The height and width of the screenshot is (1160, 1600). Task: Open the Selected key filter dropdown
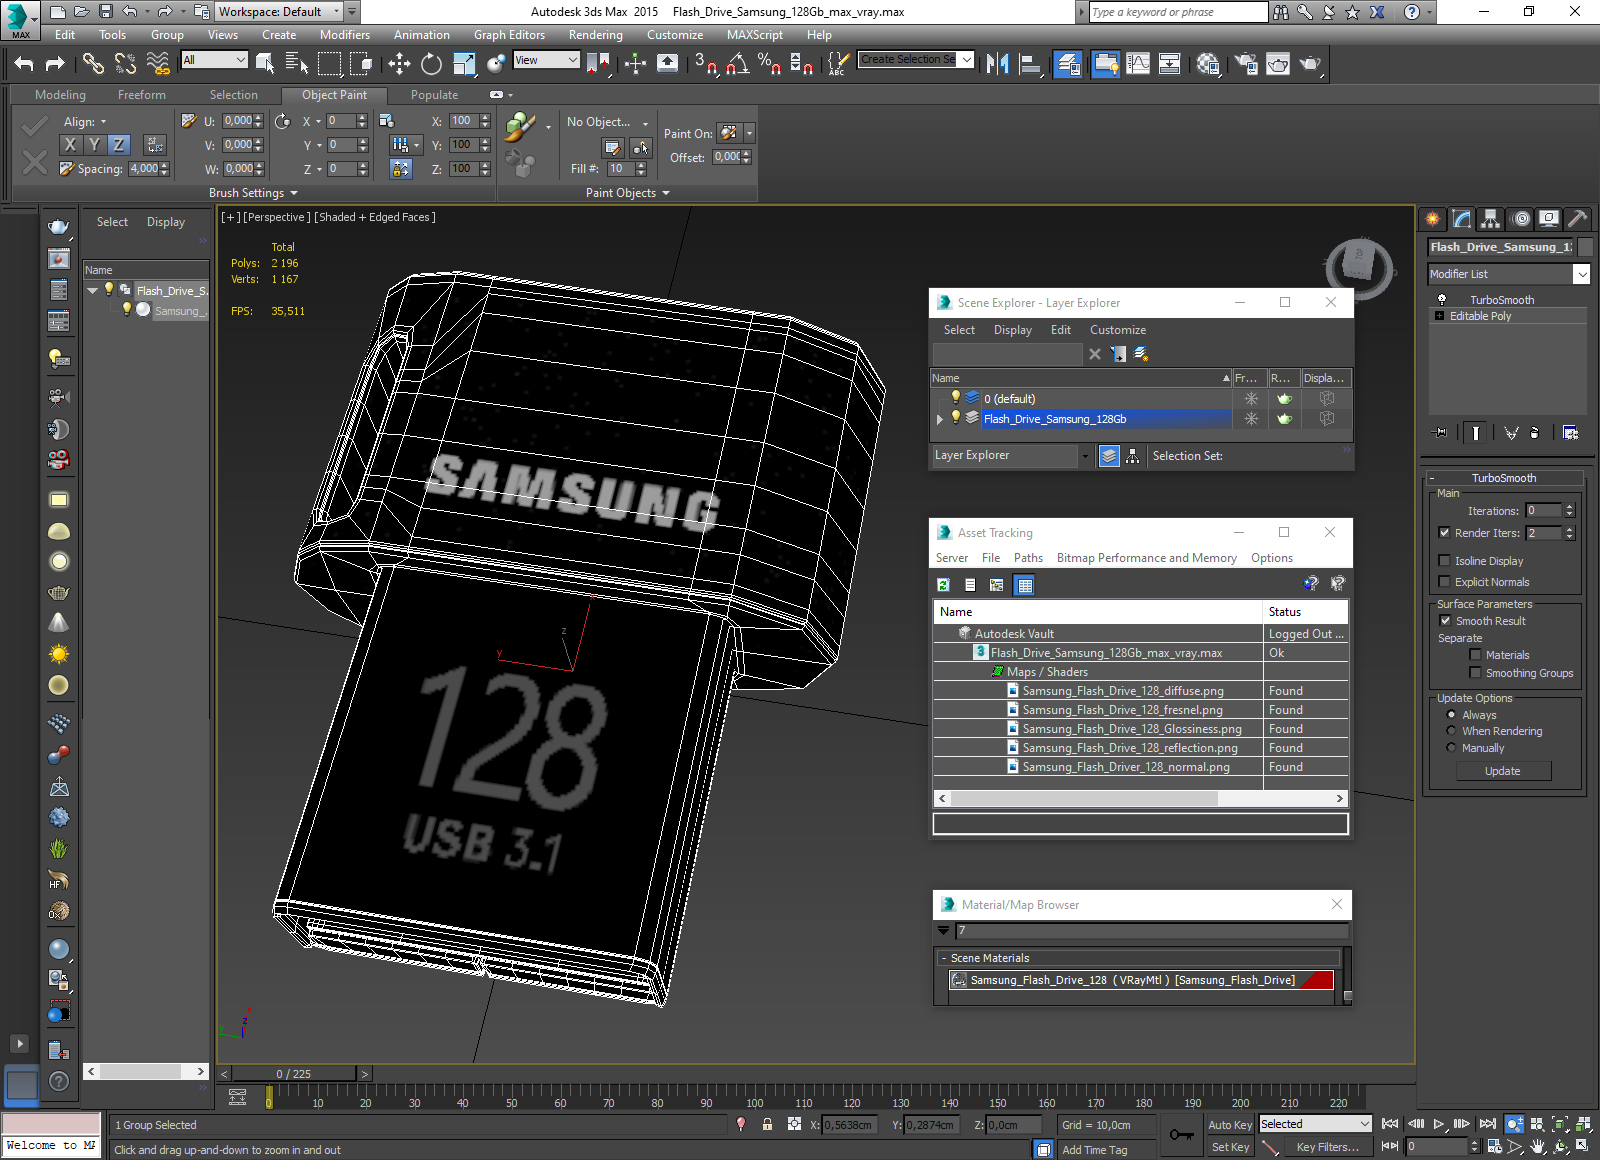click(x=1314, y=1124)
